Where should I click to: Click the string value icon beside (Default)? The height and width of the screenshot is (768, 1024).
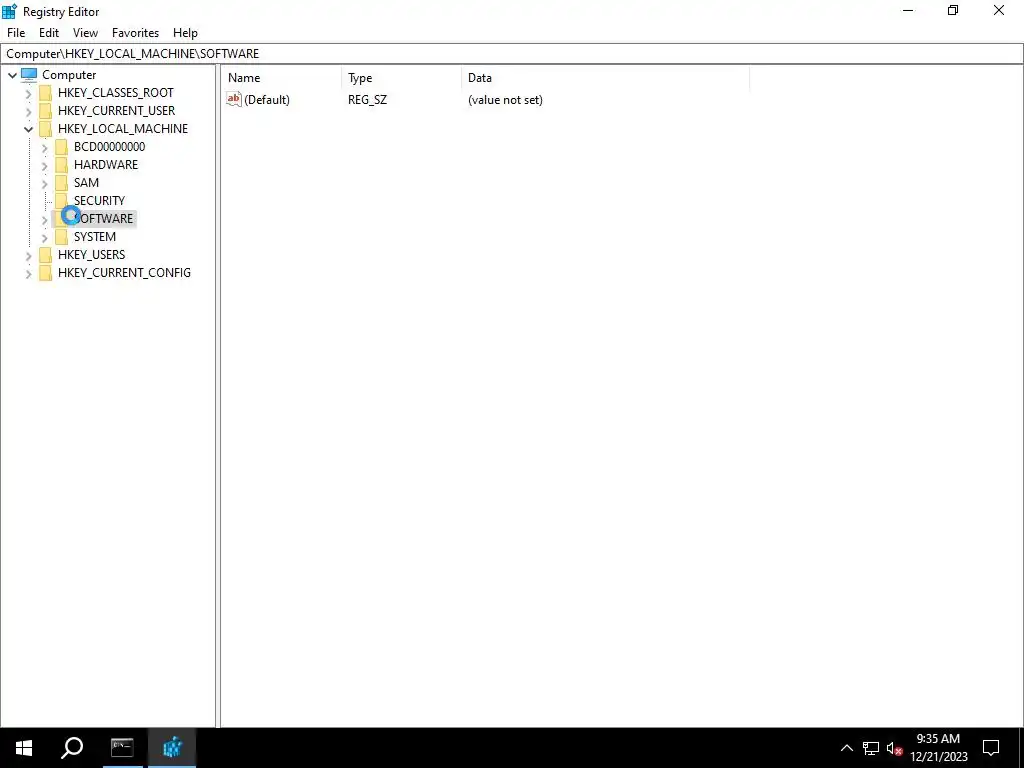(234, 99)
